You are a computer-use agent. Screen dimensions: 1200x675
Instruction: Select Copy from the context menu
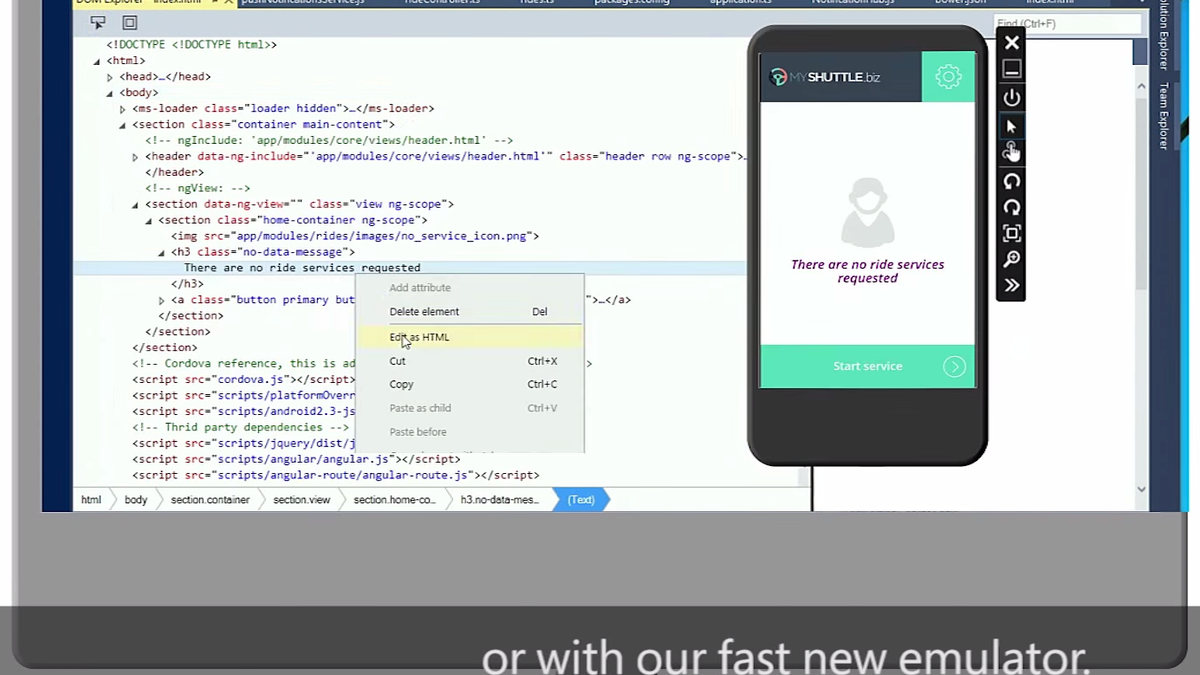[470, 384]
